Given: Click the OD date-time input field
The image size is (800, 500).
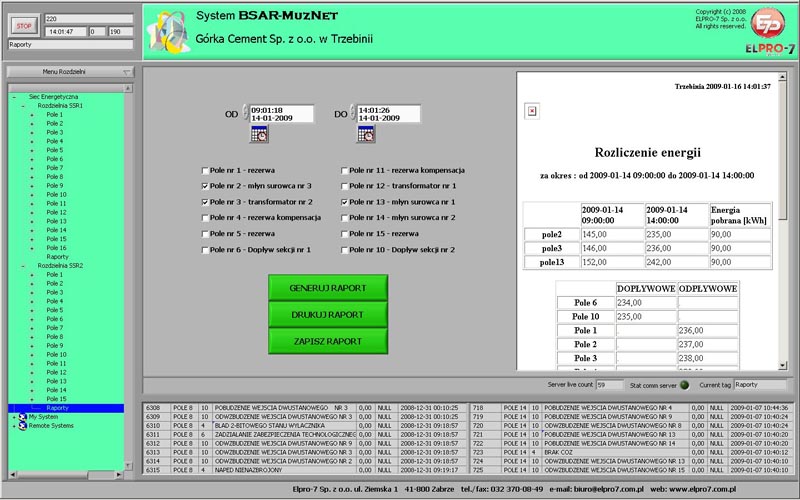Looking at the screenshot, I should [282, 114].
